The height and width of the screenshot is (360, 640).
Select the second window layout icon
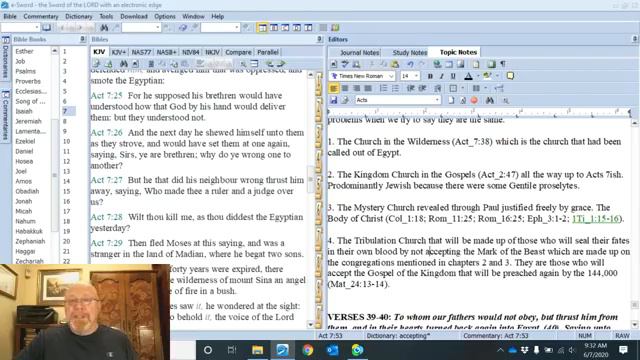coord(274,28)
